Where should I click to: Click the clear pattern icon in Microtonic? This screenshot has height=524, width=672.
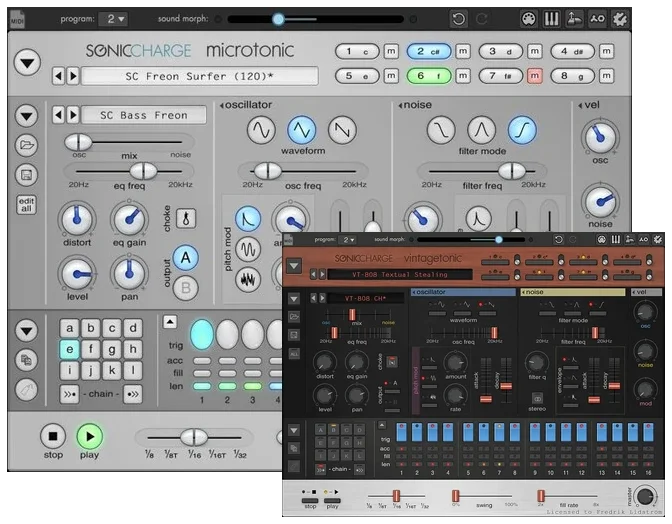[x=27, y=389]
